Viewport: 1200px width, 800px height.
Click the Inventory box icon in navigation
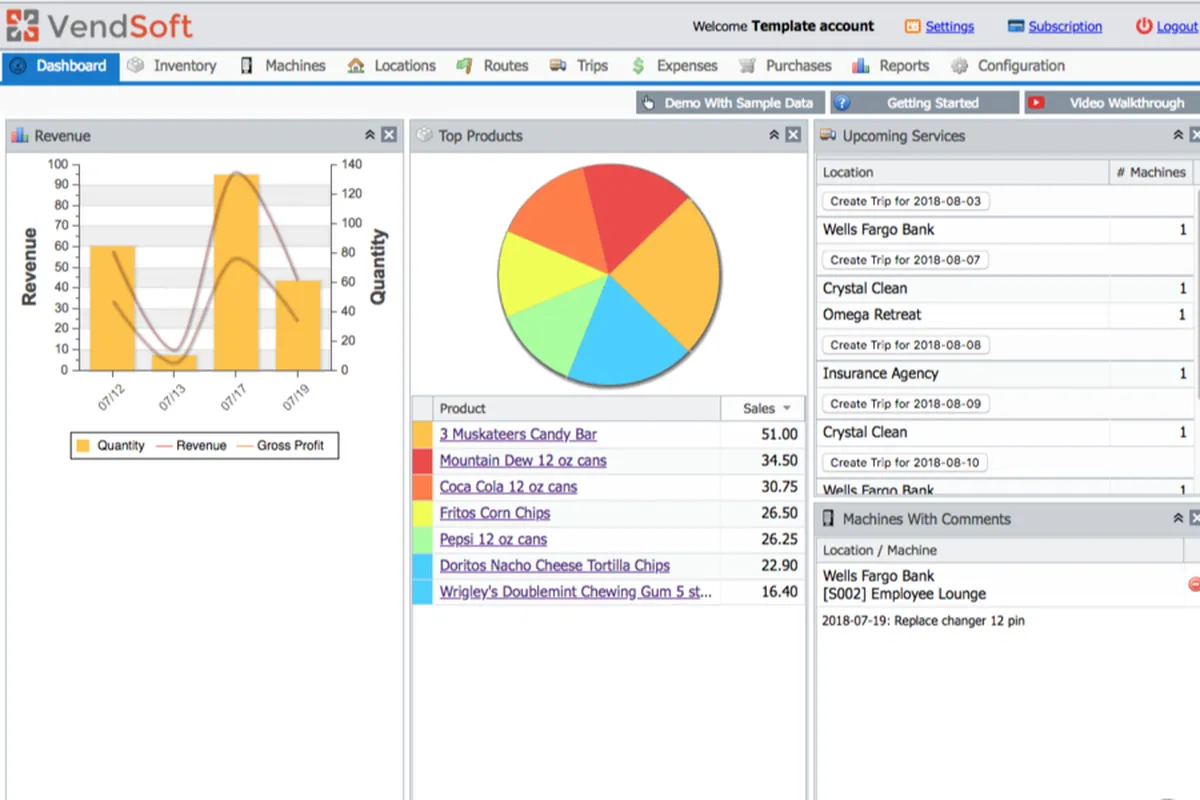coord(136,66)
